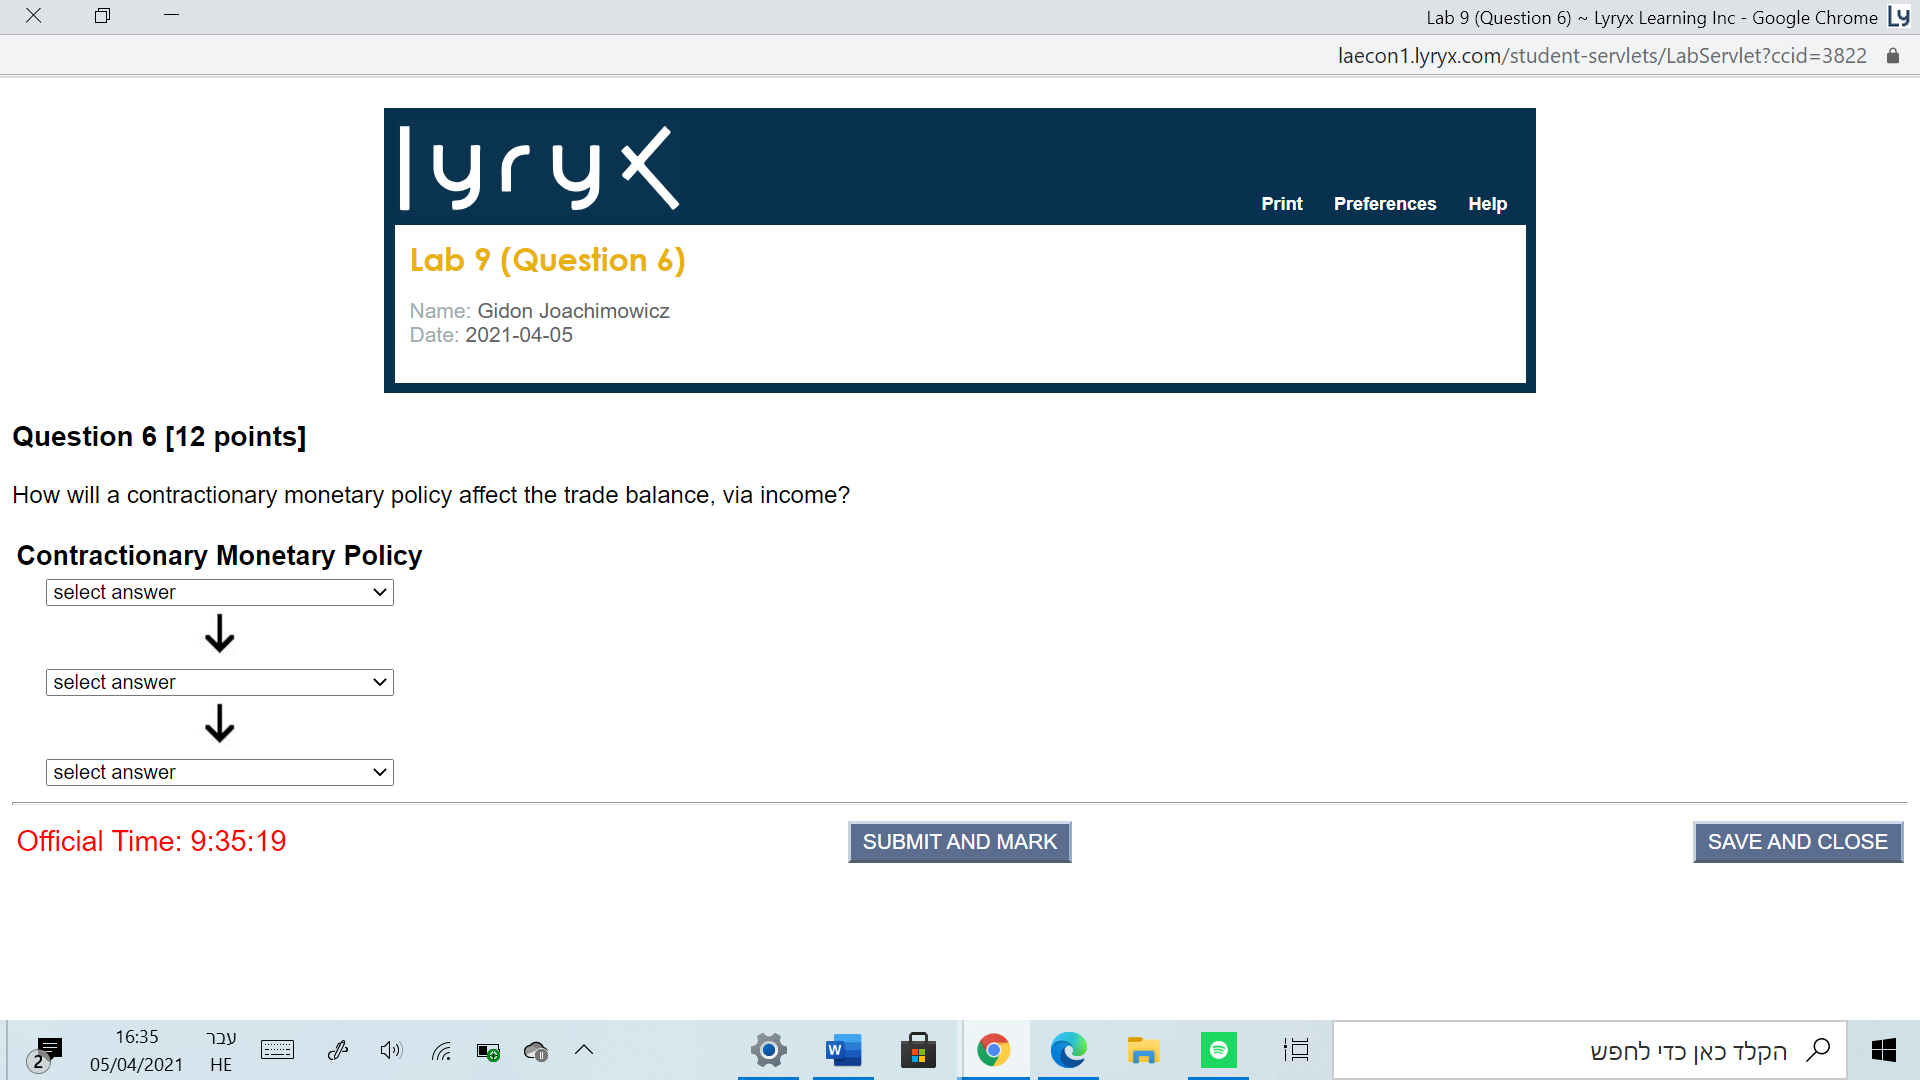Open Microsoft Edge from the taskbar
Image resolution: width=1920 pixels, height=1080 pixels.
pos(1068,1050)
